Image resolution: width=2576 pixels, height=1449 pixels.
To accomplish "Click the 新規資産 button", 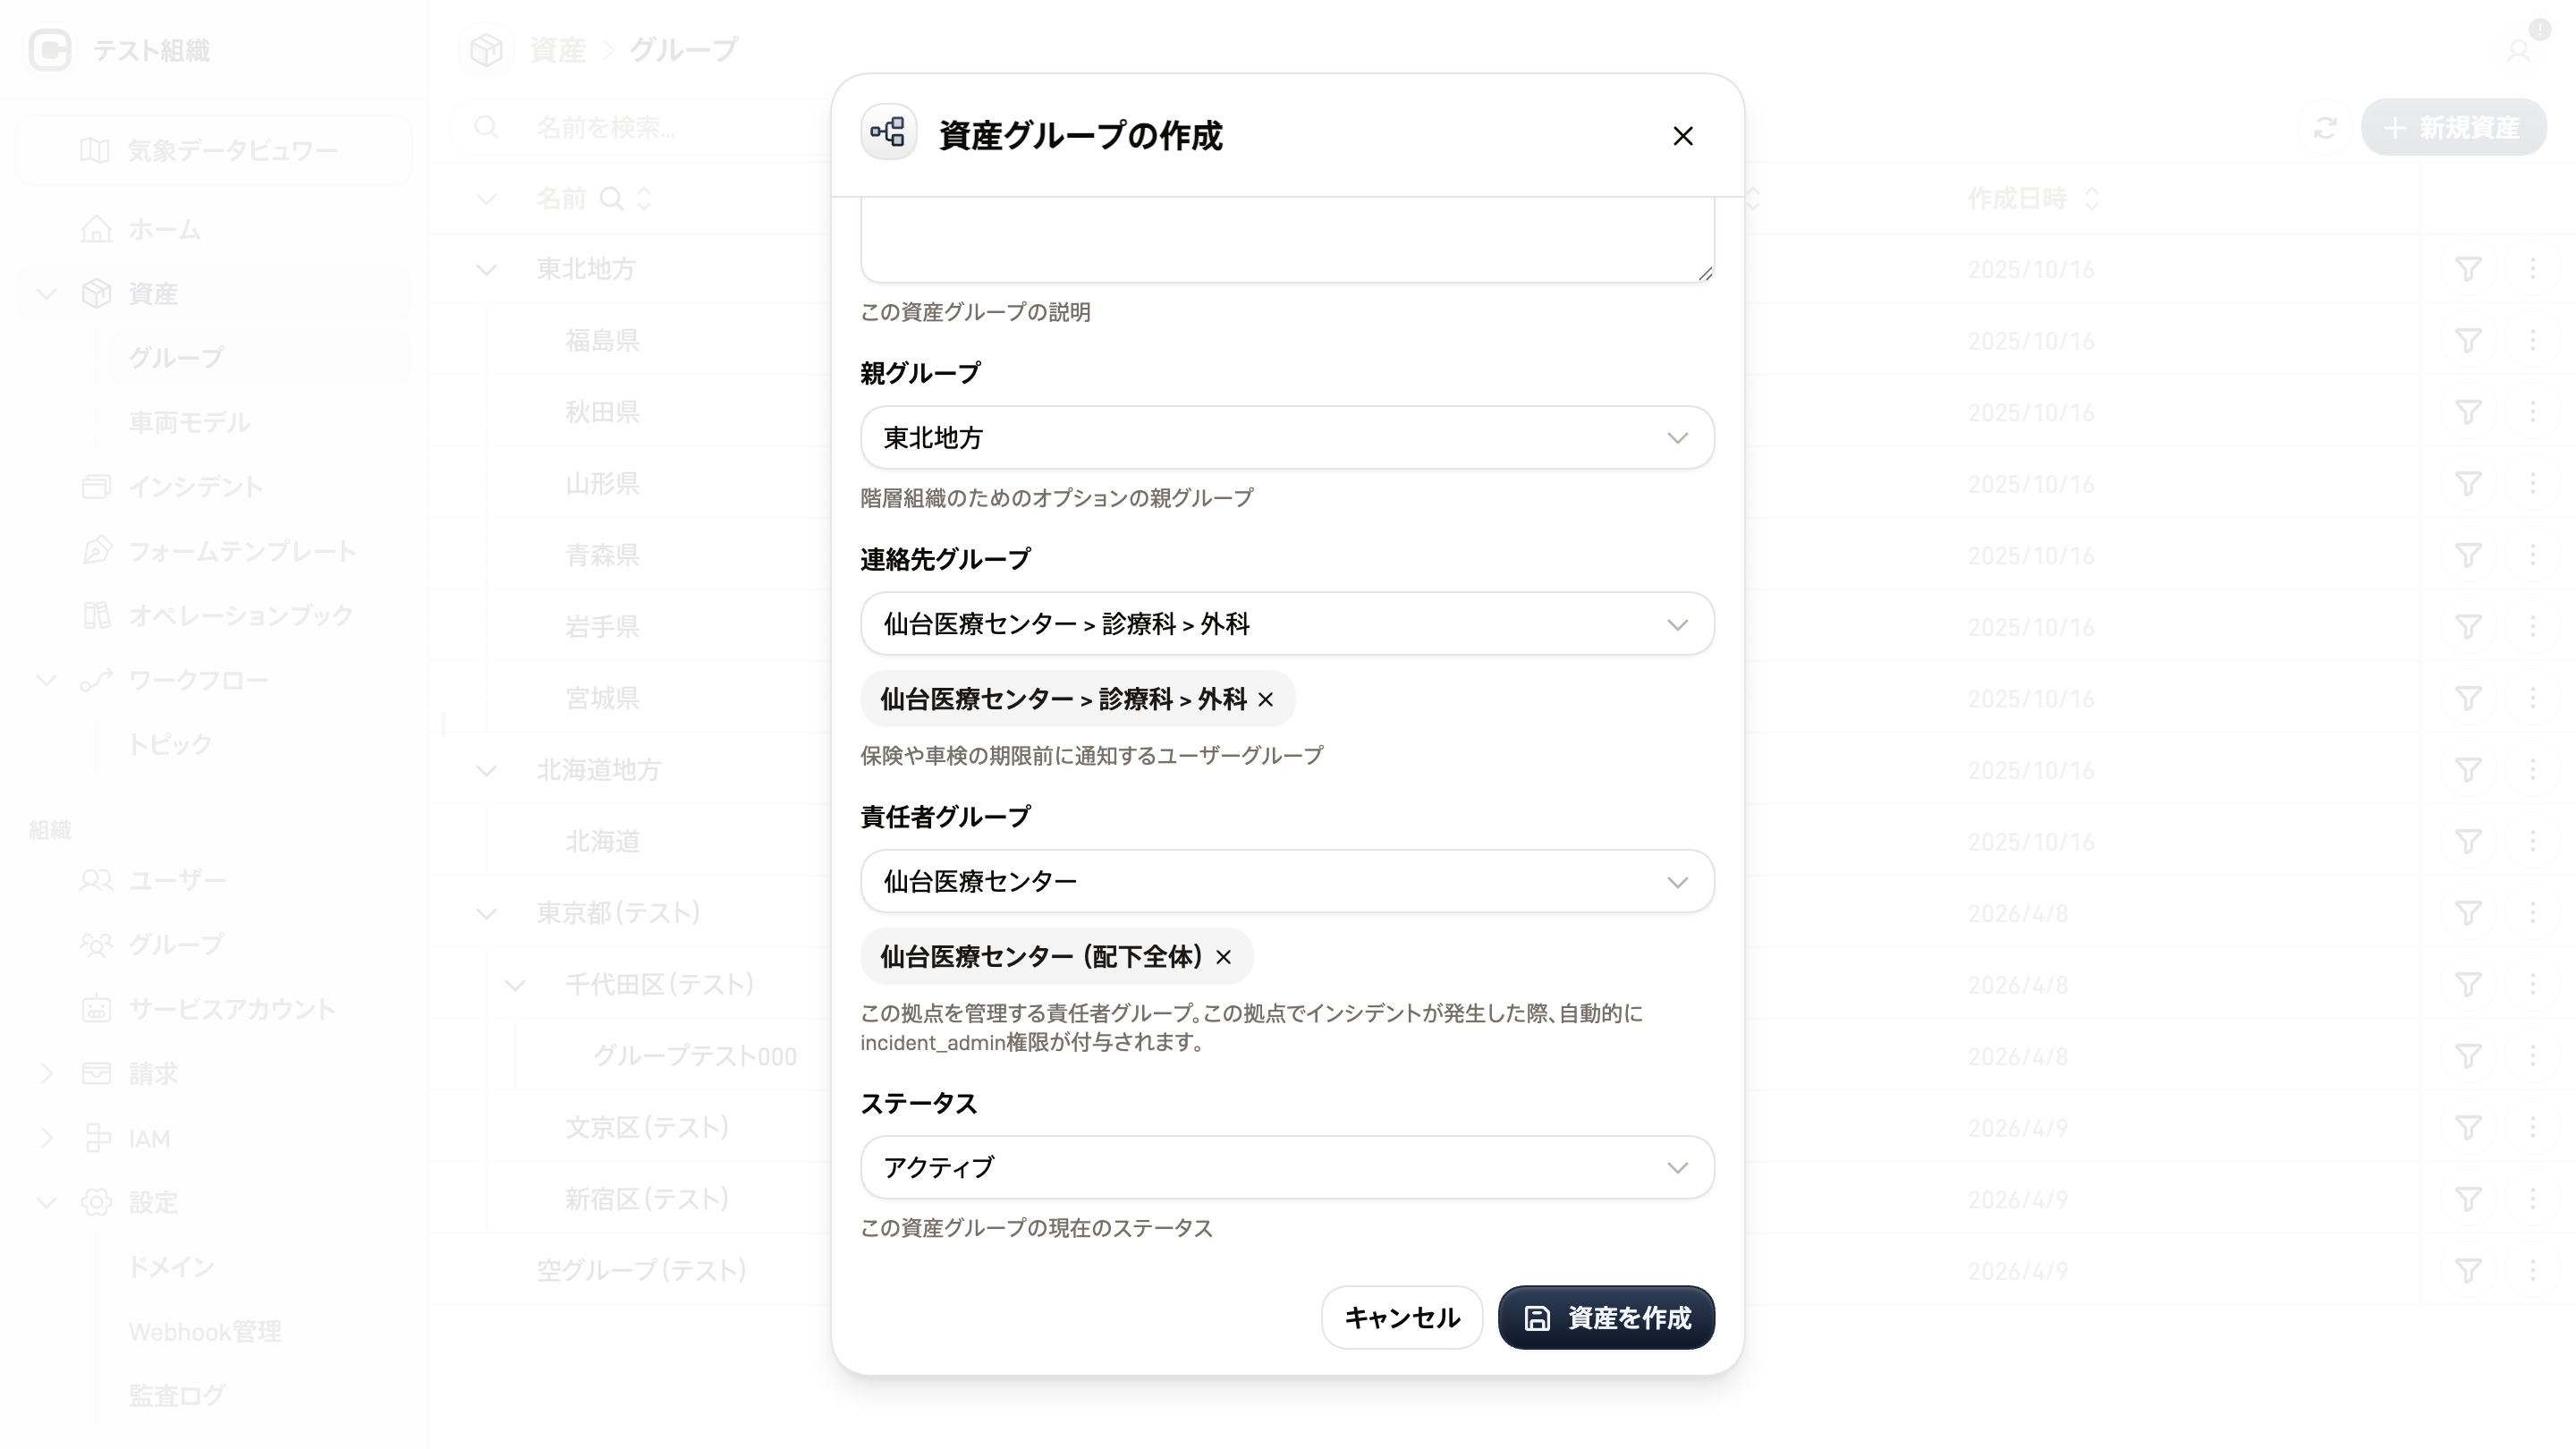I will [2453, 128].
